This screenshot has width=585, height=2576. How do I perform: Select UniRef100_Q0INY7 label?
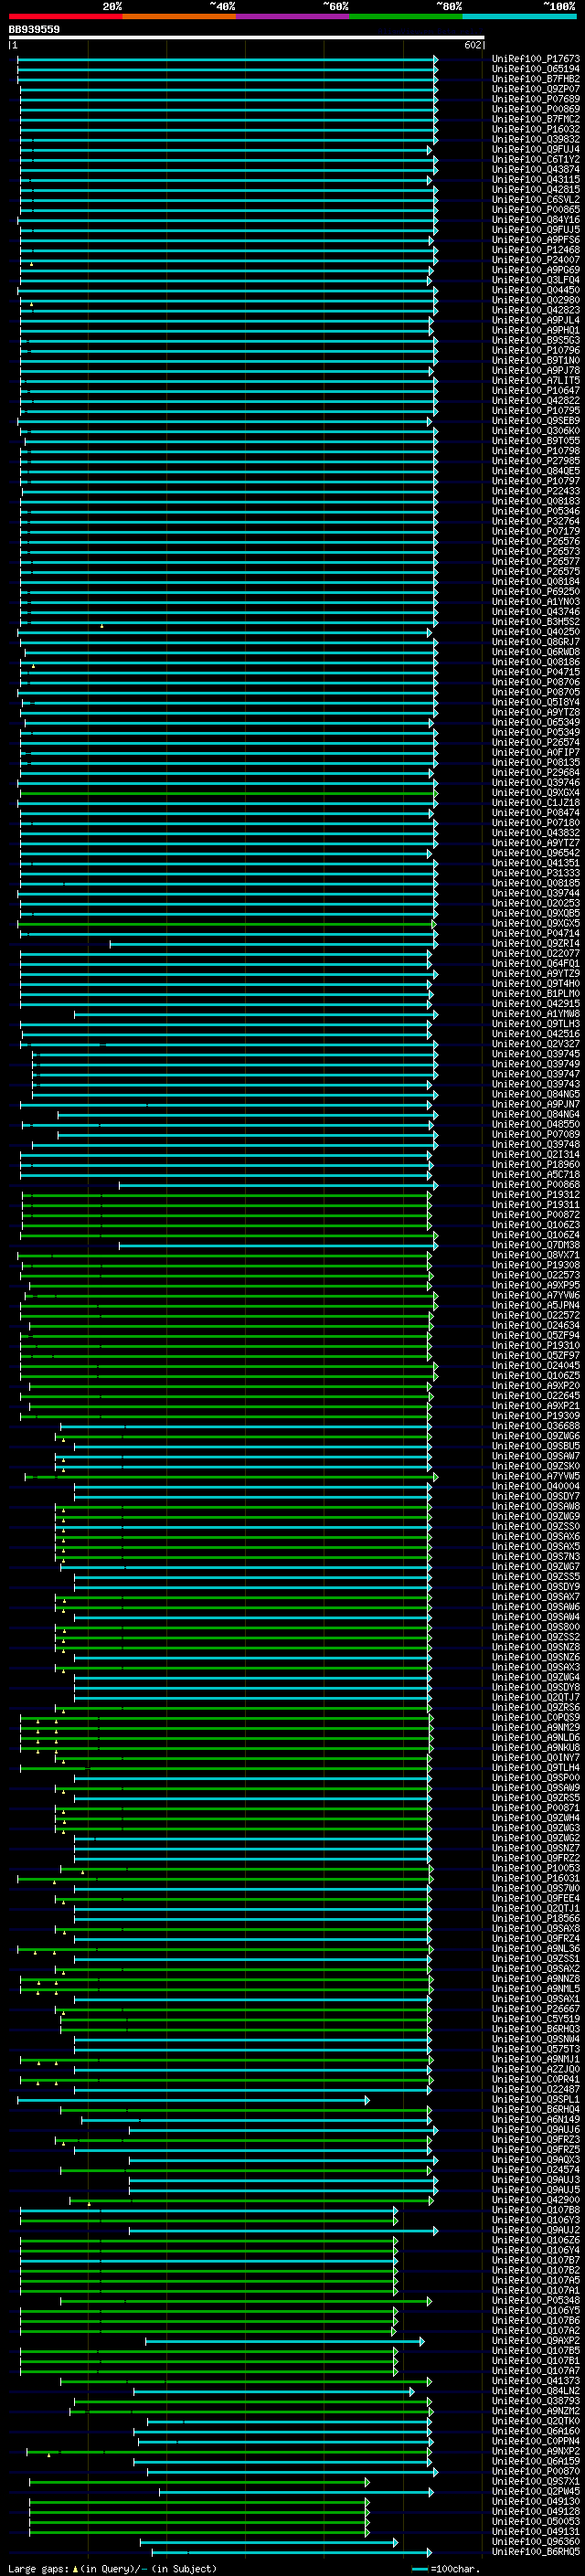coord(536,1758)
